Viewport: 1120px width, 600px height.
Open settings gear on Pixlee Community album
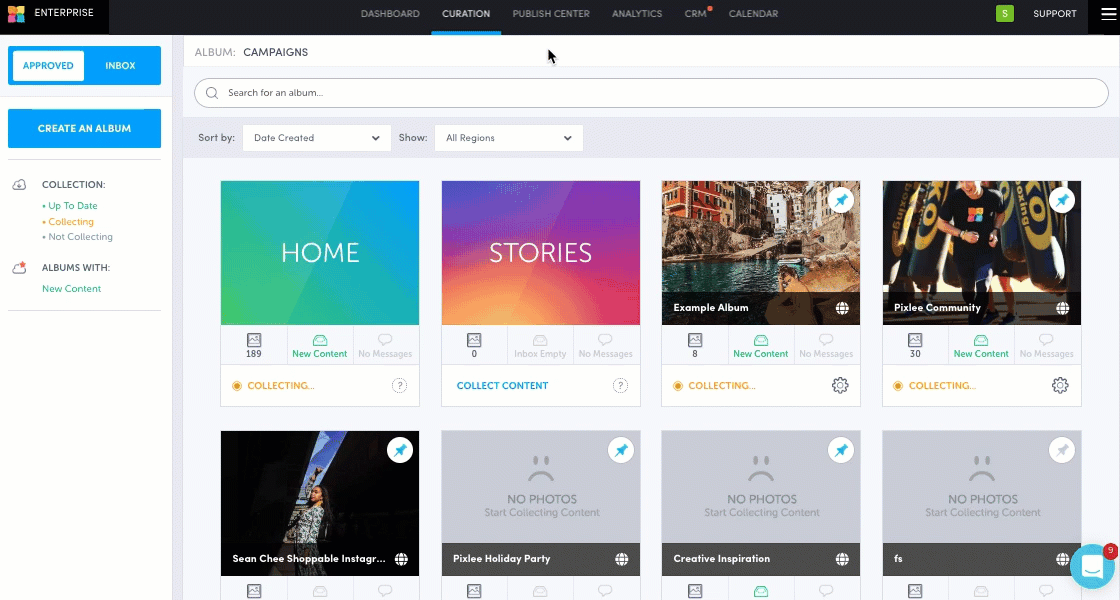pyautogui.click(x=1060, y=386)
